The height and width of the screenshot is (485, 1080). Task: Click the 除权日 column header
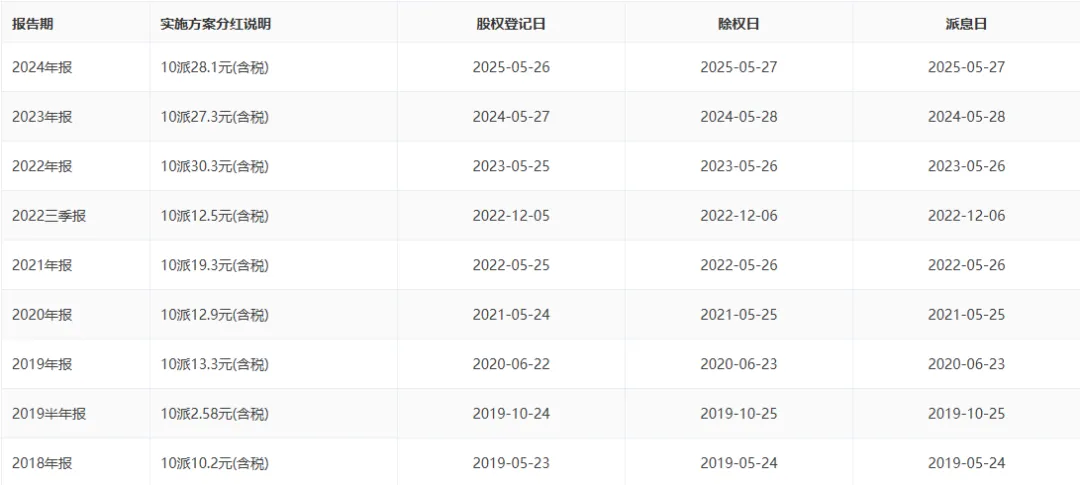[738, 24]
